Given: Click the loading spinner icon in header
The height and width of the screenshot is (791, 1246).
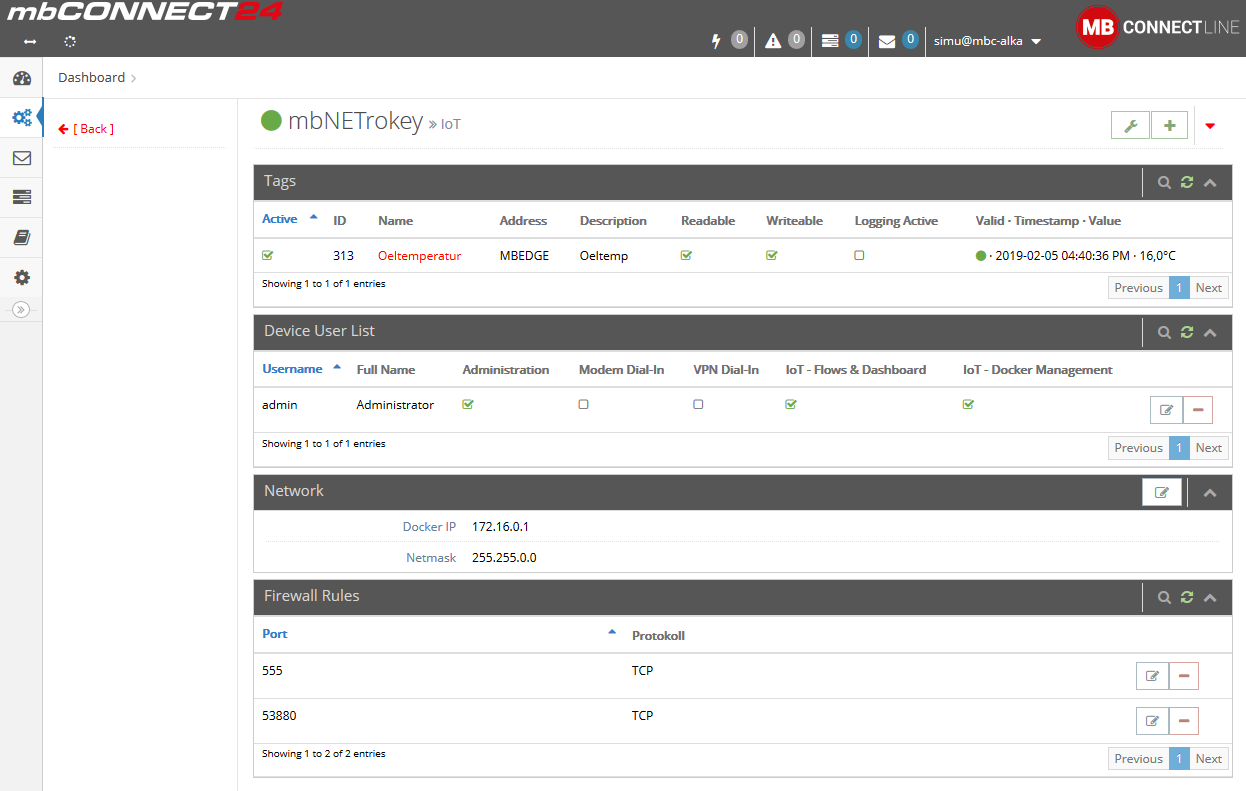Looking at the screenshot, I should click(x=70, y=42).
